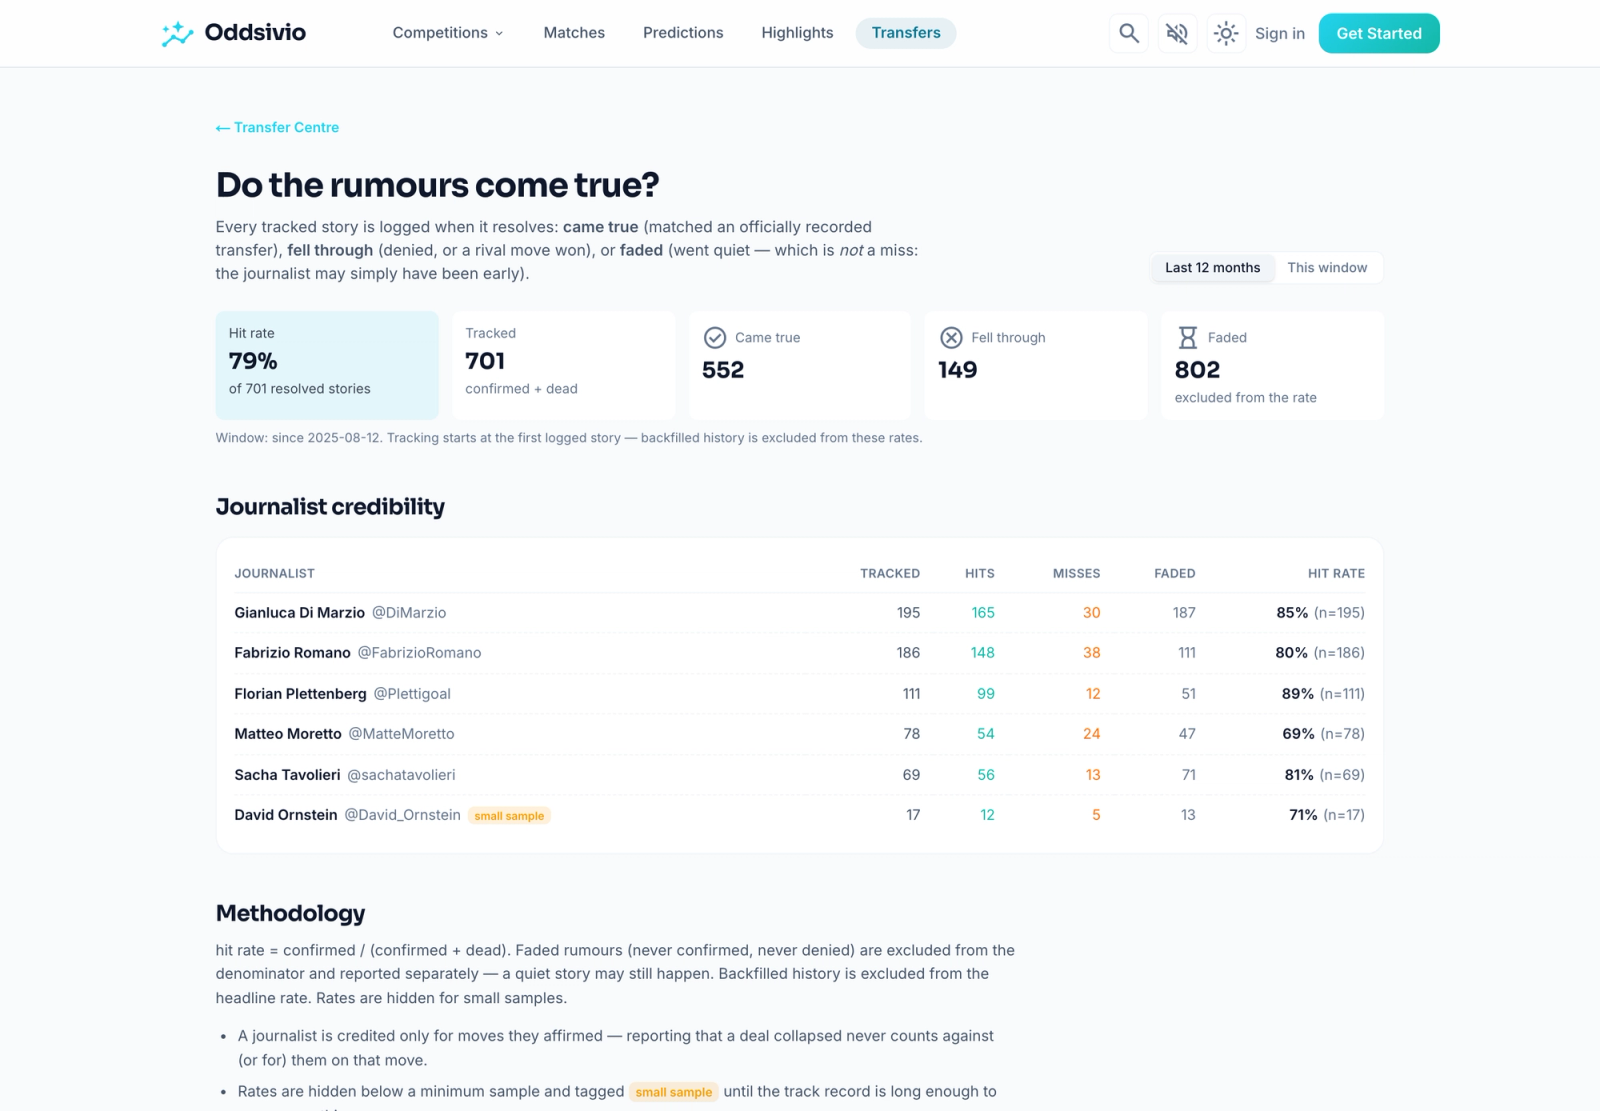Open journalist Sacha Tavolieri
The height and width of the screenshot is (1111, 1600).
coord(288,775)
